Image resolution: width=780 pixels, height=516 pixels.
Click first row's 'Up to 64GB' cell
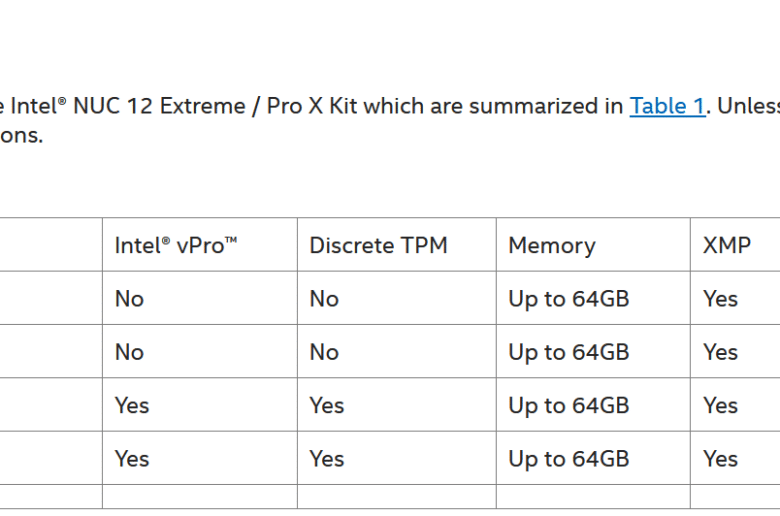593,298
